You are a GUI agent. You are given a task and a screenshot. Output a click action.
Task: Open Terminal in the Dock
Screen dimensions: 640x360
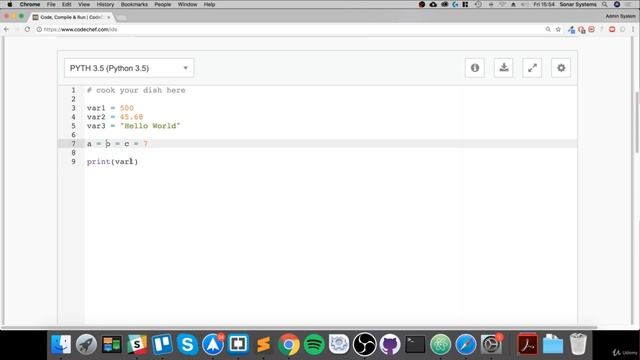pyautogui.click(x=415, y=344)
